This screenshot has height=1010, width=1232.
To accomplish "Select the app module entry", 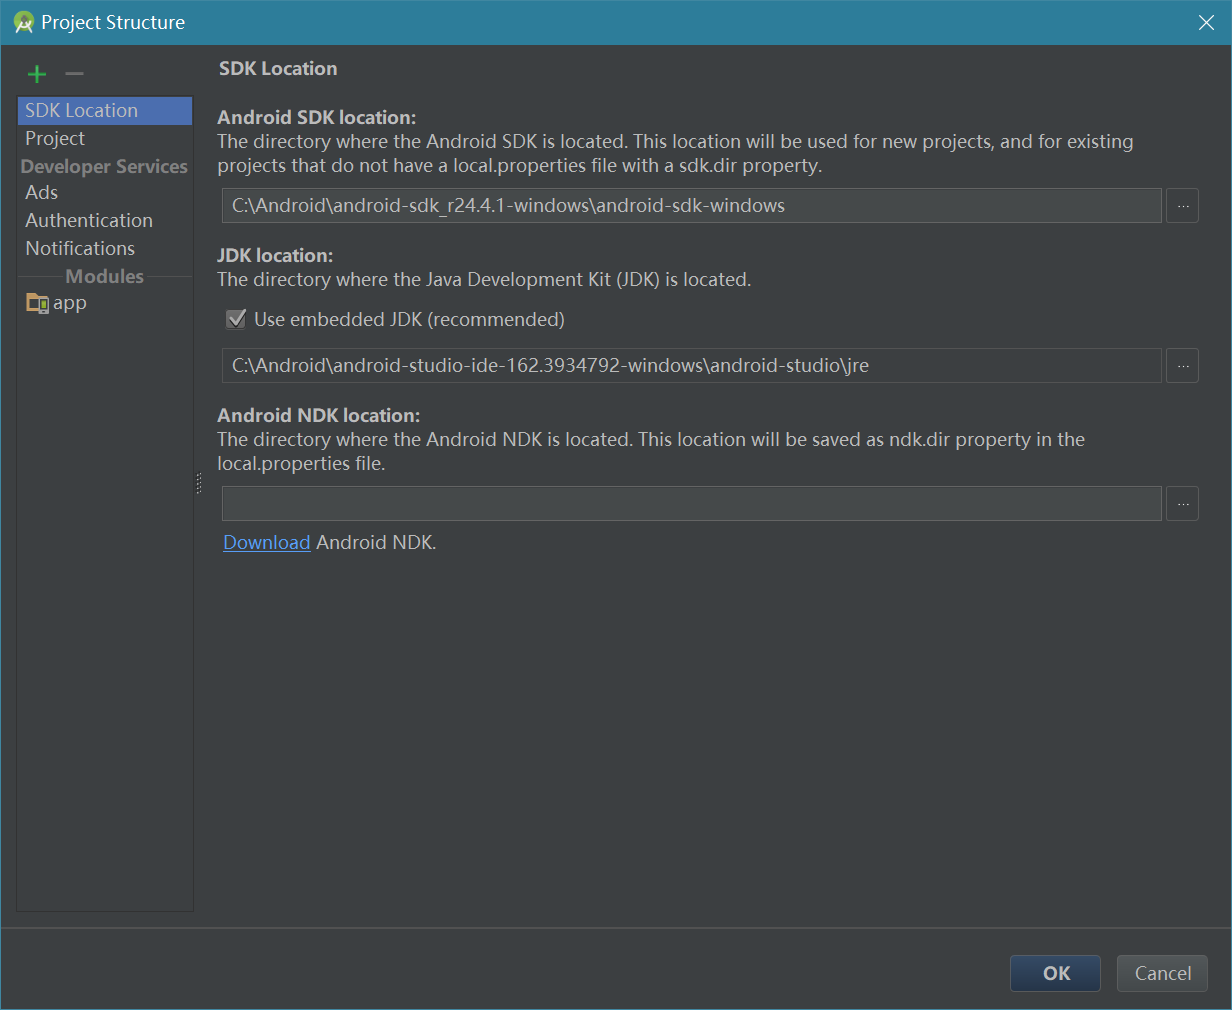I will 69,303.
